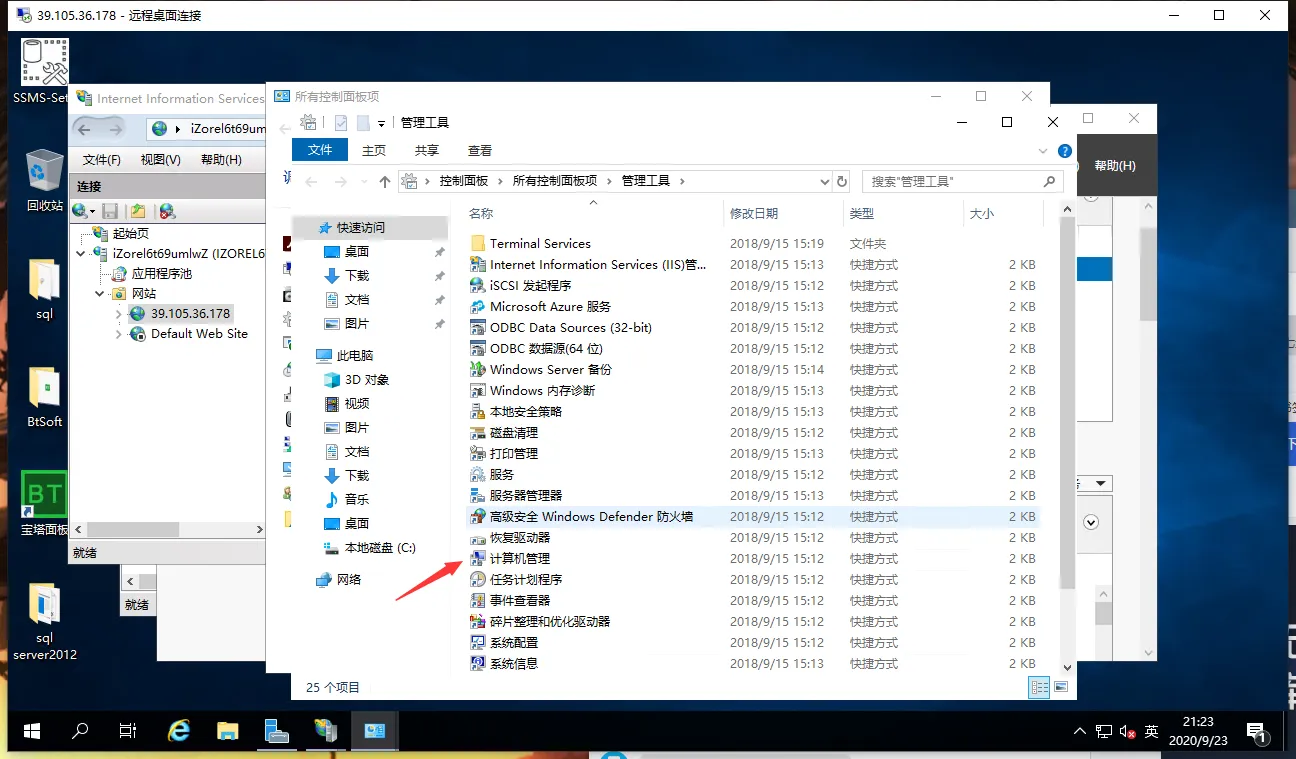Select Windows Server 备份 shortcut
The width and height of the screenshot is (1296, 759).
540,370
